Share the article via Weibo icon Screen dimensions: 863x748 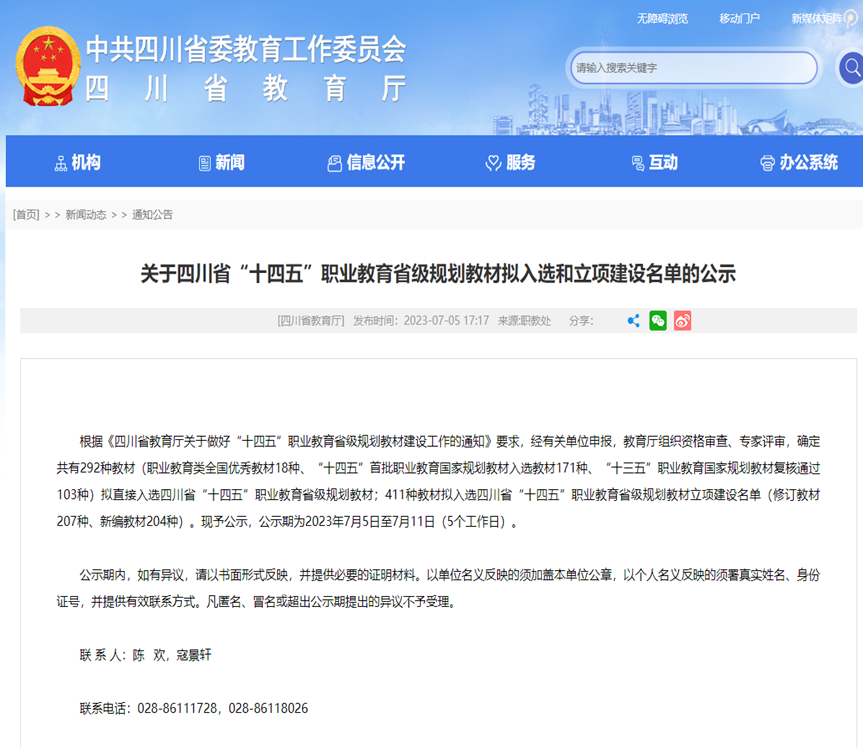pos(682,321)
